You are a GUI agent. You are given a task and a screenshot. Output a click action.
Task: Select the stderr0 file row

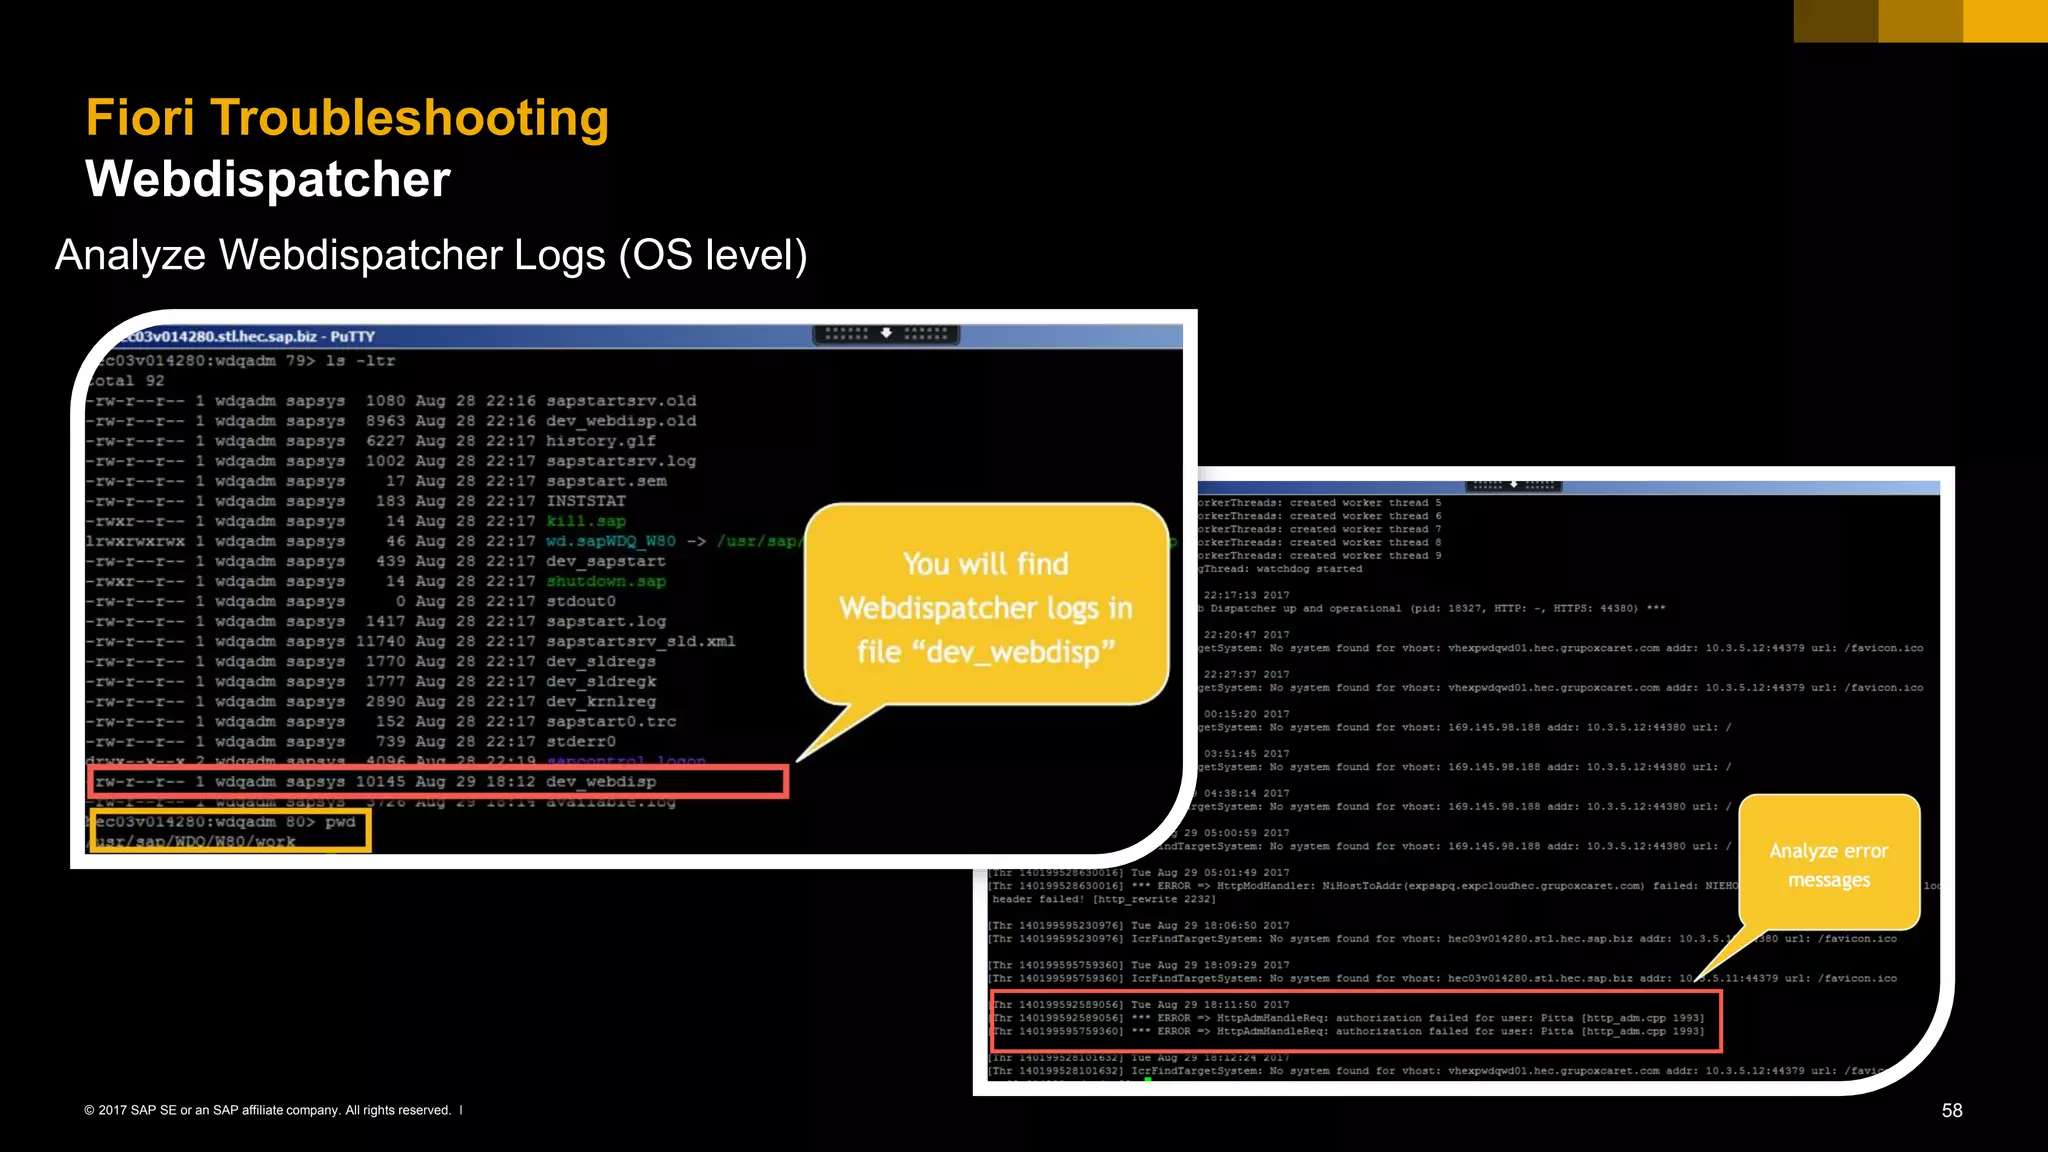coord(351,741)
